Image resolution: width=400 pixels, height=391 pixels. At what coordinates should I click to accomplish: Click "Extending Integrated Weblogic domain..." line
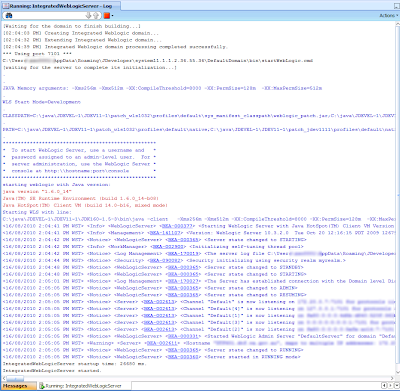tap(82, 40)
